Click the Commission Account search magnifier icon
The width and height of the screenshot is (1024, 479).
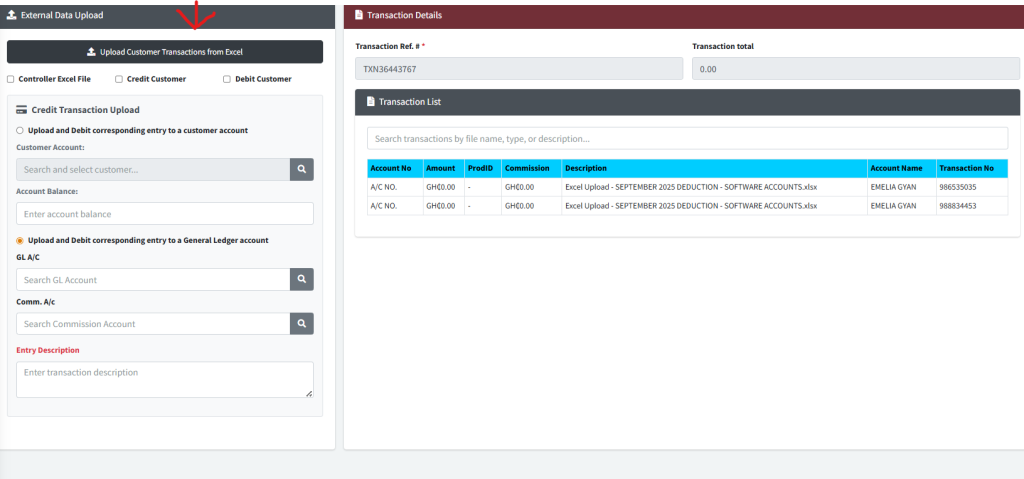(x=301, y=324)
